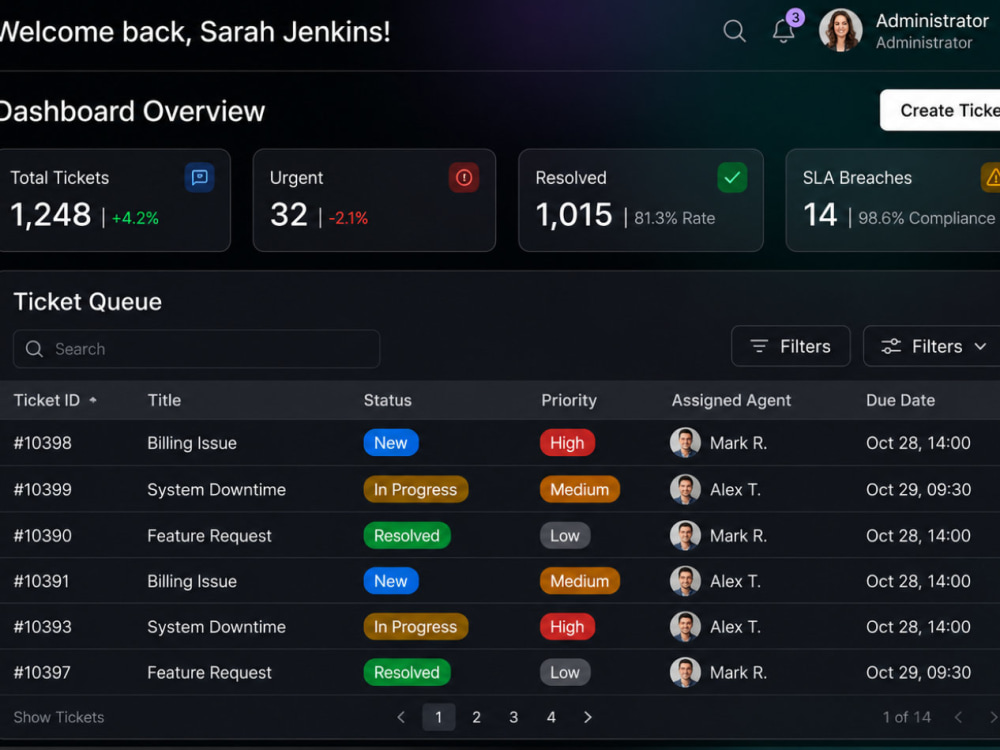
Task: Click the Status column header
Action: (x=388, y=400)
